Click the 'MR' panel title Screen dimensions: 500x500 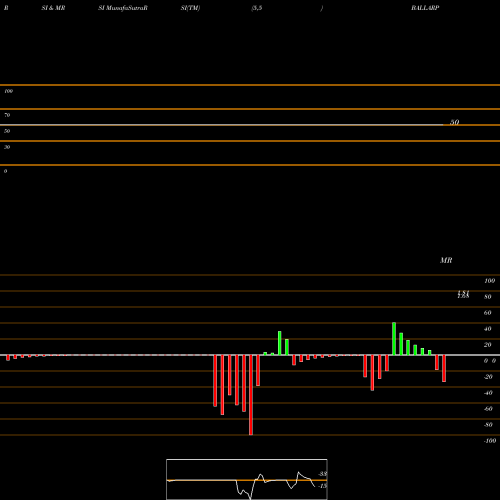[446, 260]
